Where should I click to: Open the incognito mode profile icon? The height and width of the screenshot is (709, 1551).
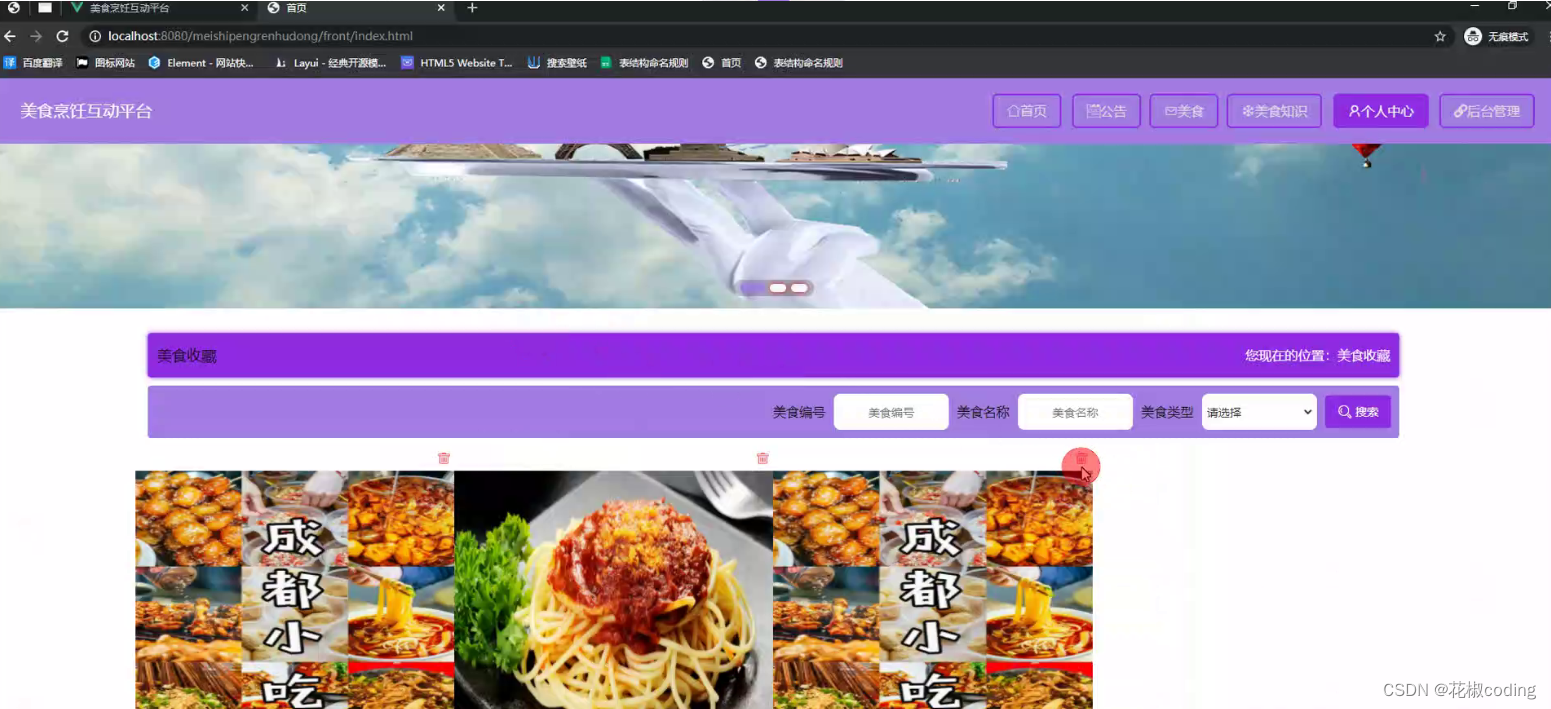[x=1473, y=36]
